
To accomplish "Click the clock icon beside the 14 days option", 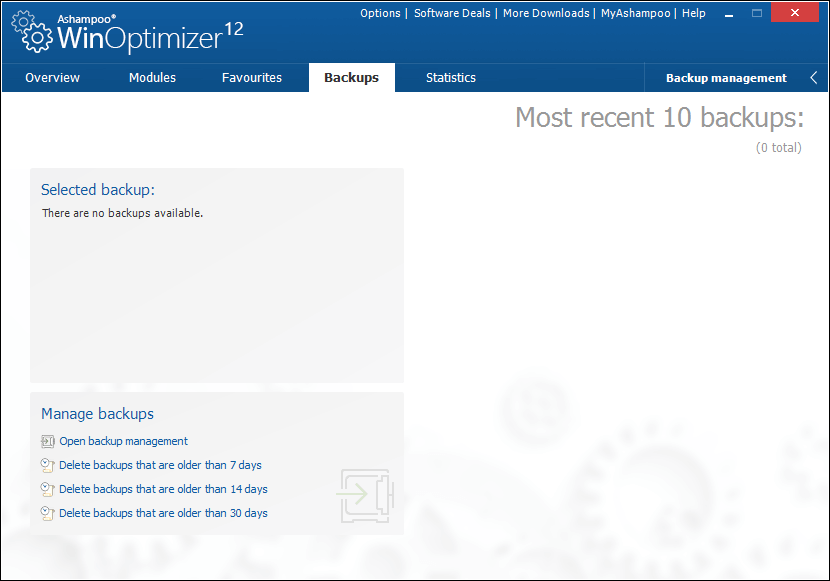I will coord(48,489).
